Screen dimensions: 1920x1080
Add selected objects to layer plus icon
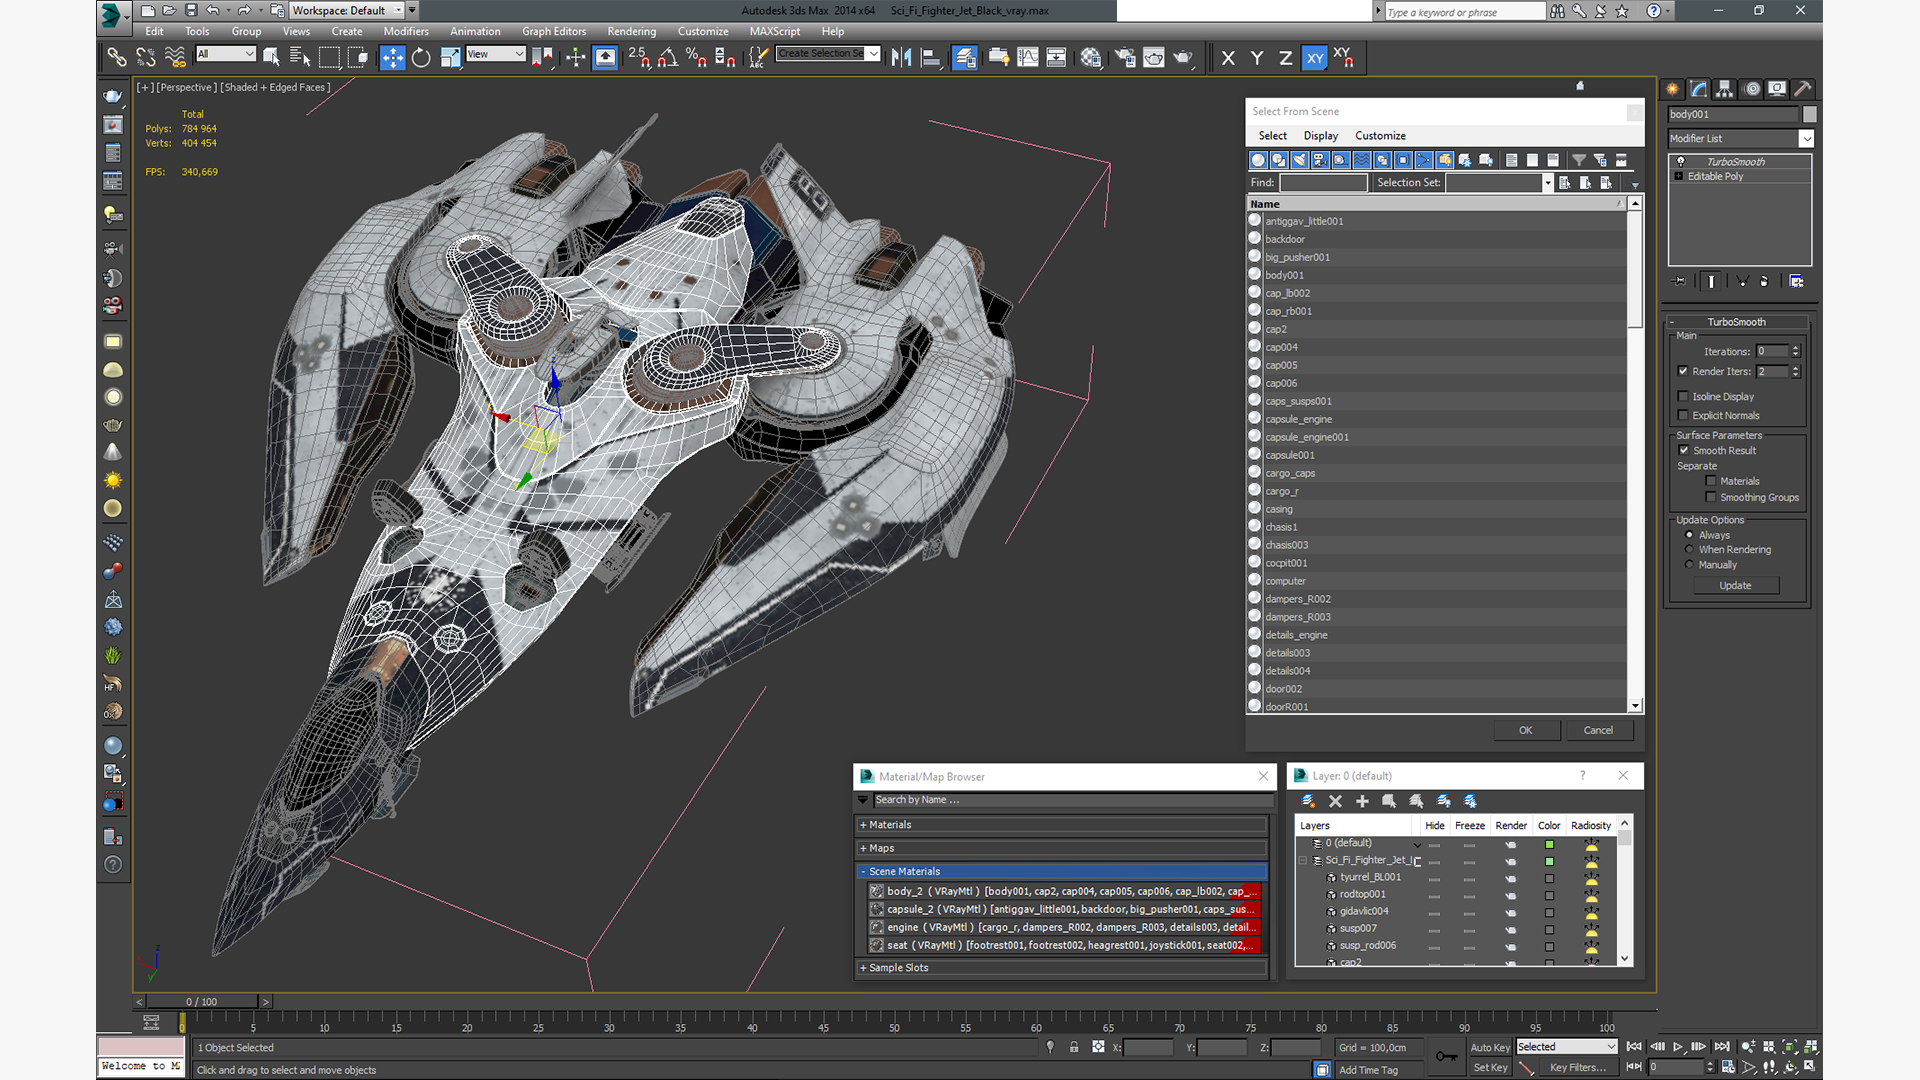click(1362, 801)
